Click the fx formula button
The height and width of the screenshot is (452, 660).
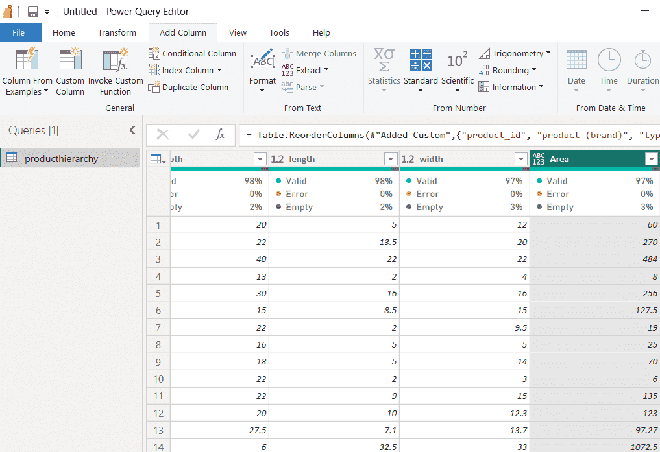220,135
